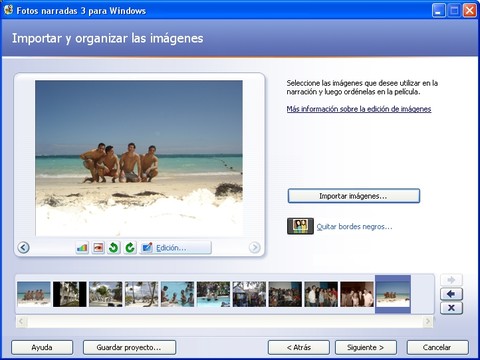The image size is (480, 360).
Task: Open Quitar bordes negros link
Action: 354,227
